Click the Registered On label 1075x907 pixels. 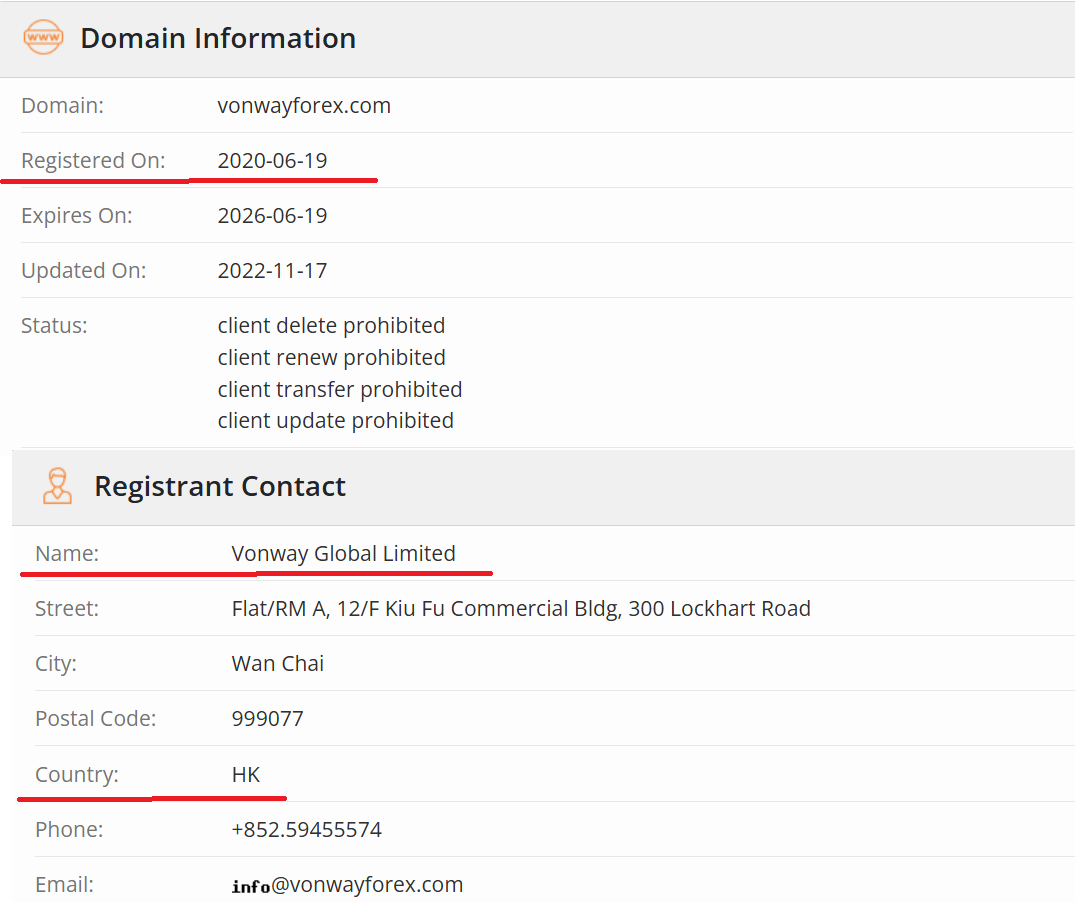tap(93, 160)
